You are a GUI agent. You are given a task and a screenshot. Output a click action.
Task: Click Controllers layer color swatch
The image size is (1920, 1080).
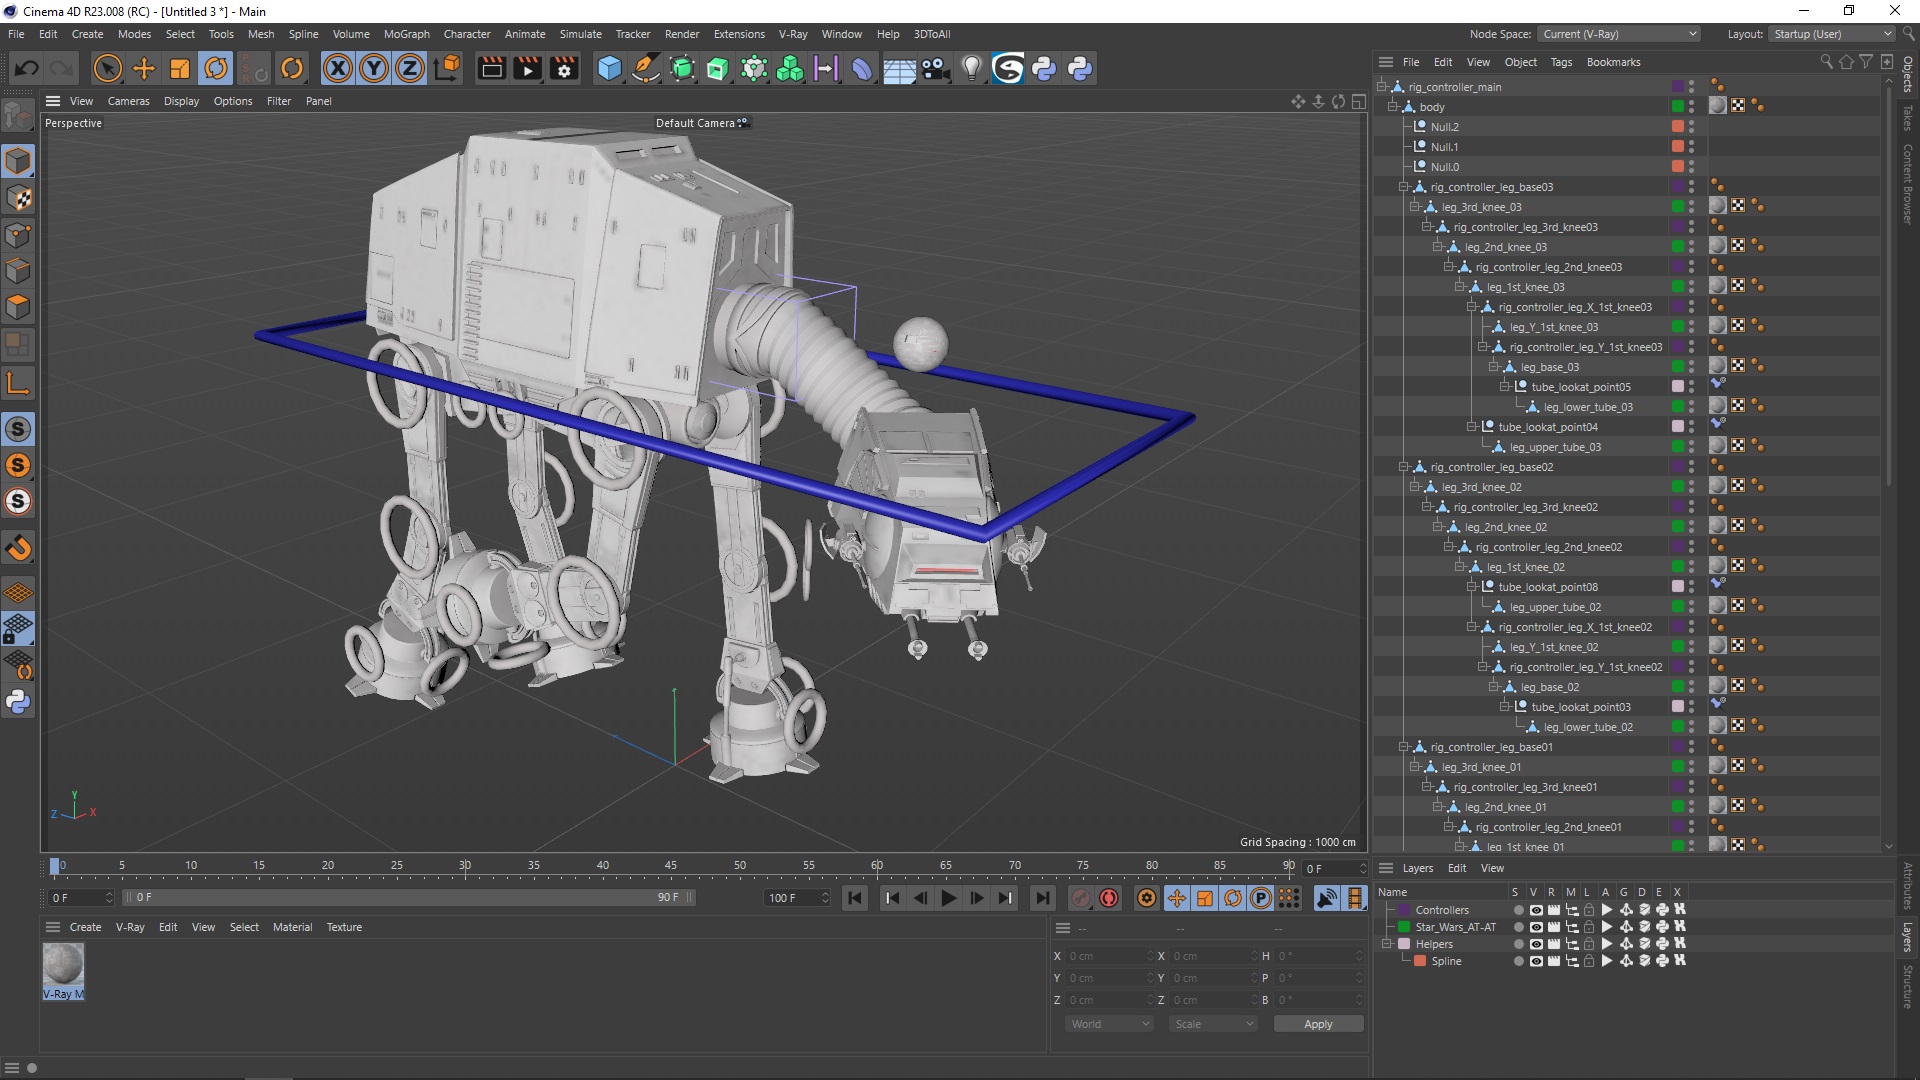[1404, 910]
